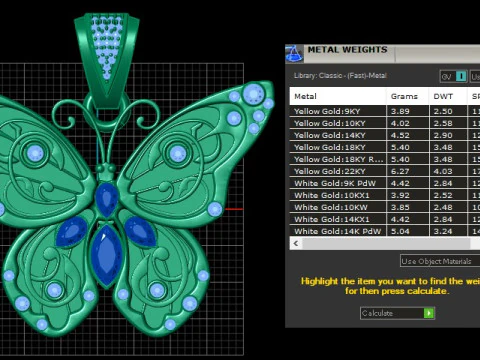Click the DWT column header
This screenshot has width=480, height=360.
click(448, 96)
